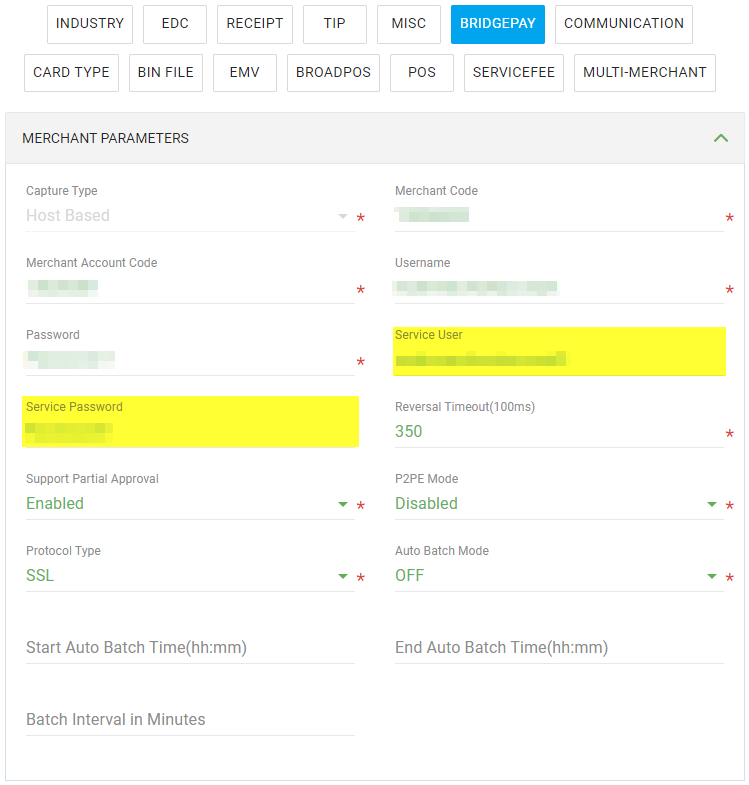The image size is (749, 785).
Task: Collapse the Merchant Parameters panel chevron
Action: click(x=720, y=138)
